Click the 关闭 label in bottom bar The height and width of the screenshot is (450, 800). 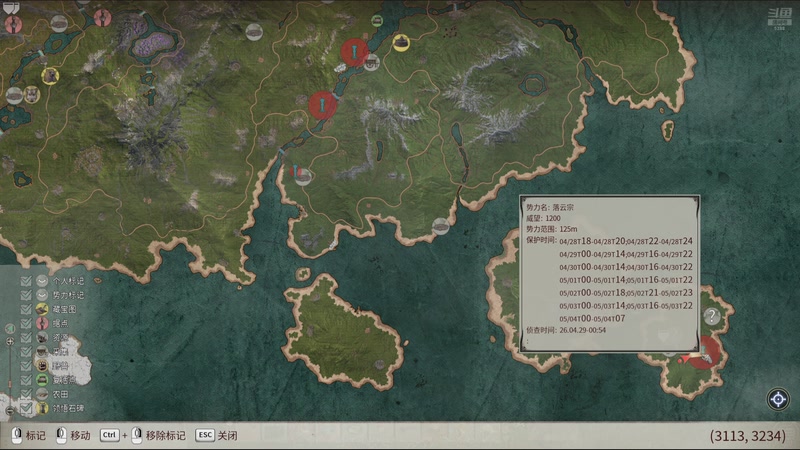coord(228,436)
